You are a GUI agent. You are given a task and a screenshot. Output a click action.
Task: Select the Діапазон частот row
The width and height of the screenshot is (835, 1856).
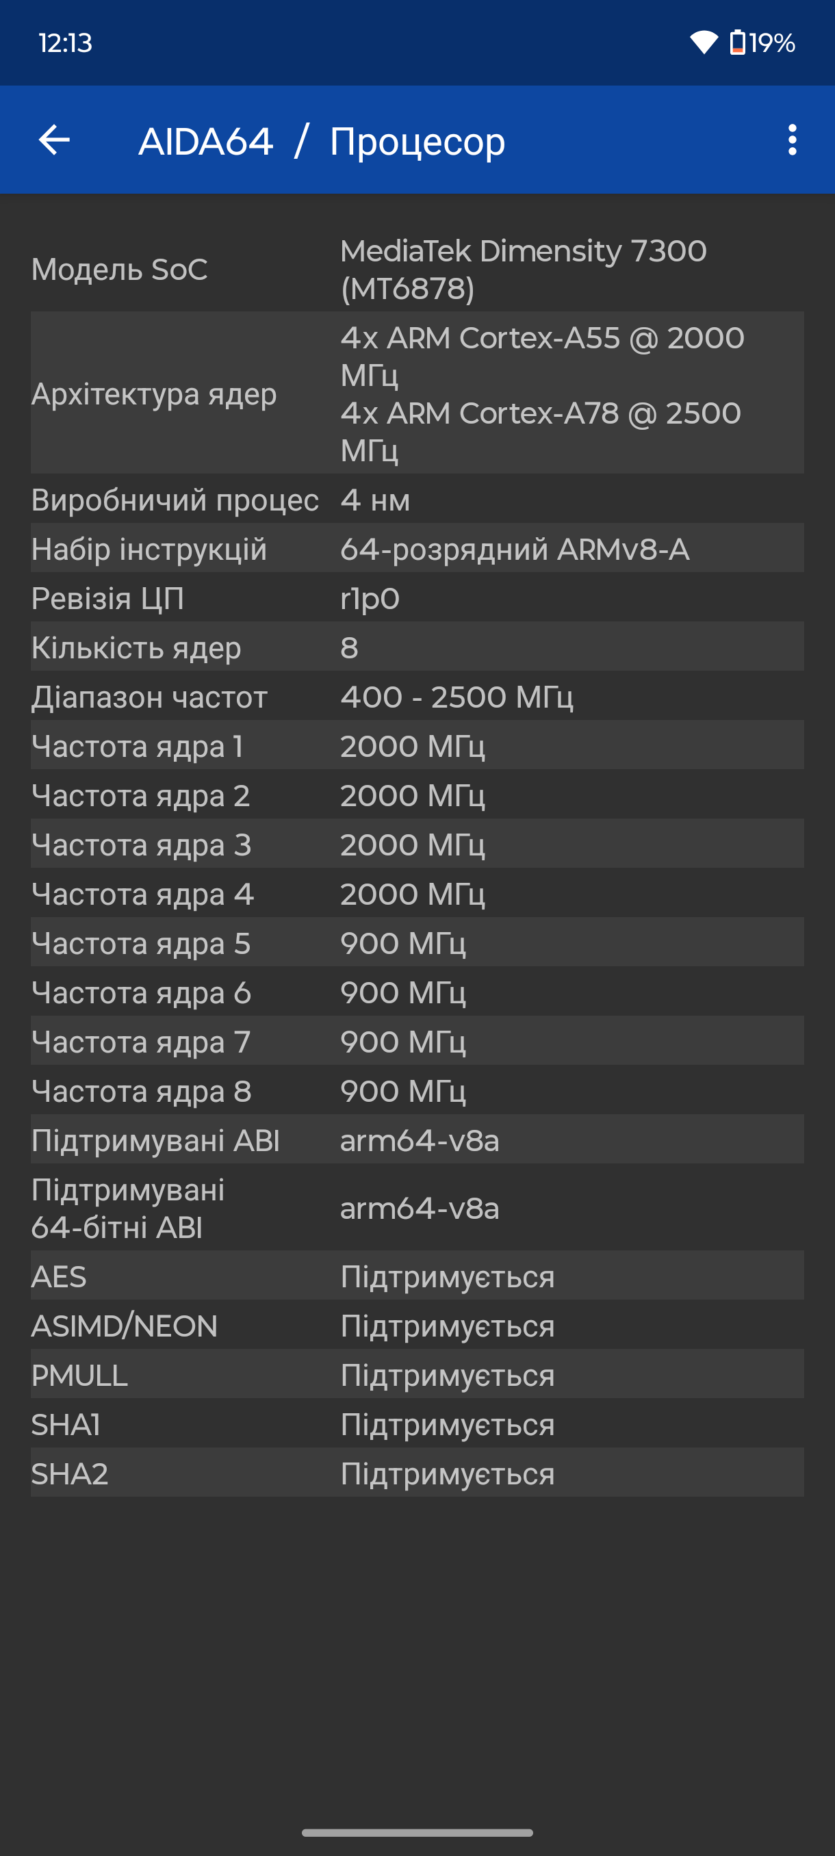tap(417, 696)
